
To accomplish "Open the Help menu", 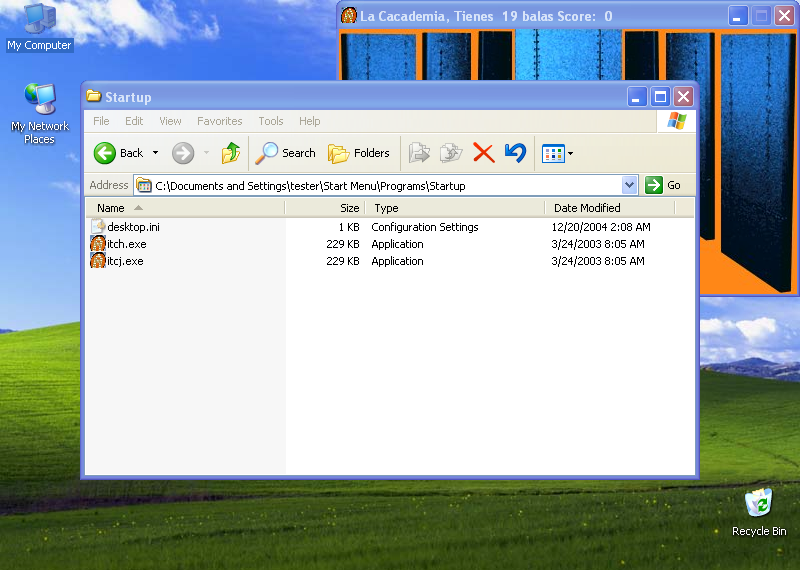I will coord(310,121).
